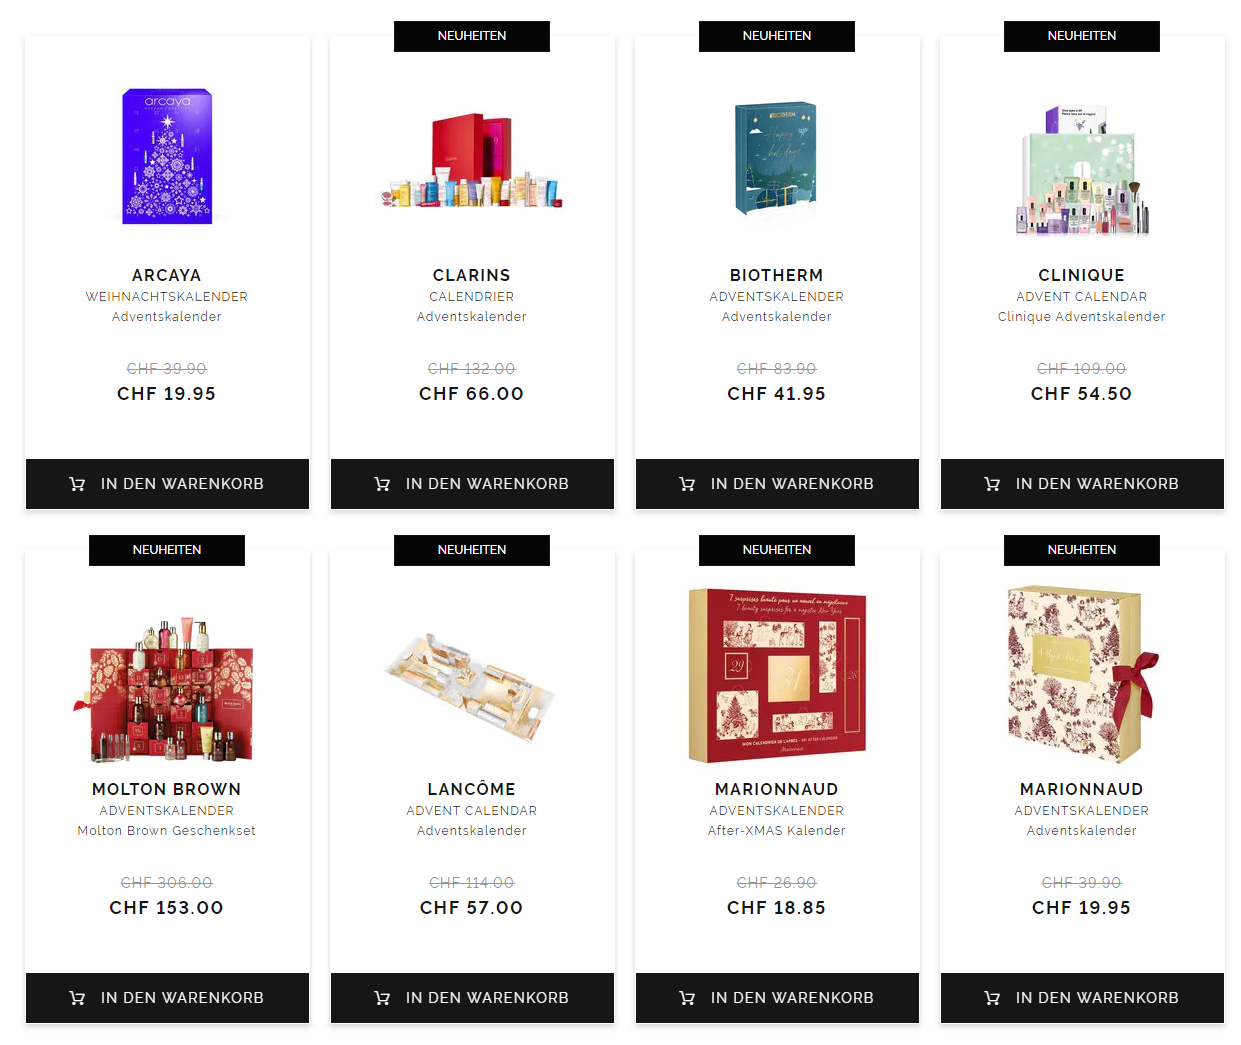This screenshot has width=1241, height=1045.
Task: Click cart icon on Clarins card
Action: click(382, 484)
